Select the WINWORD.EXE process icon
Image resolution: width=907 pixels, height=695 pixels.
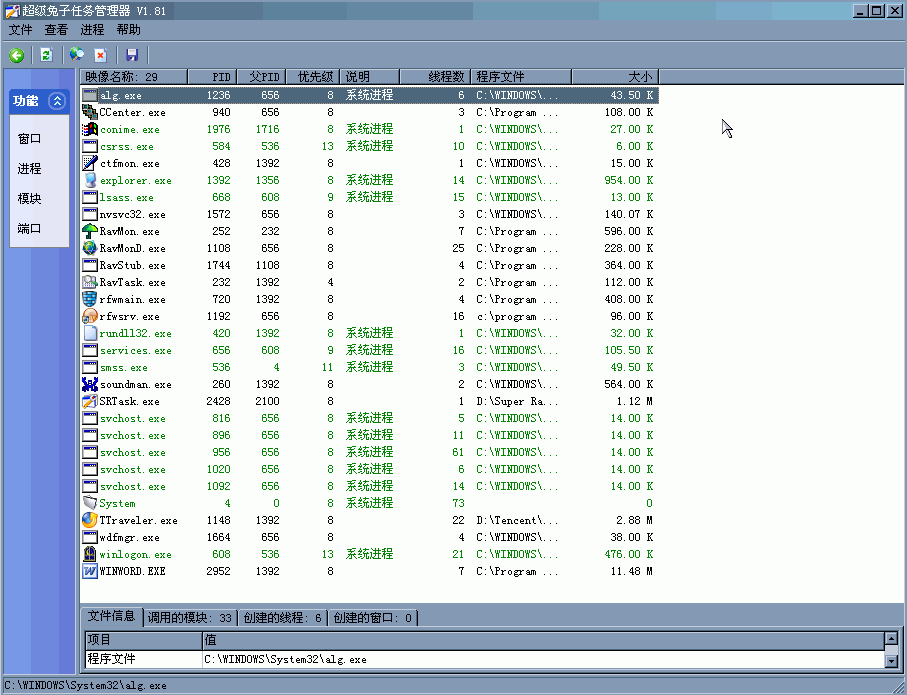[x=90, y=572]
